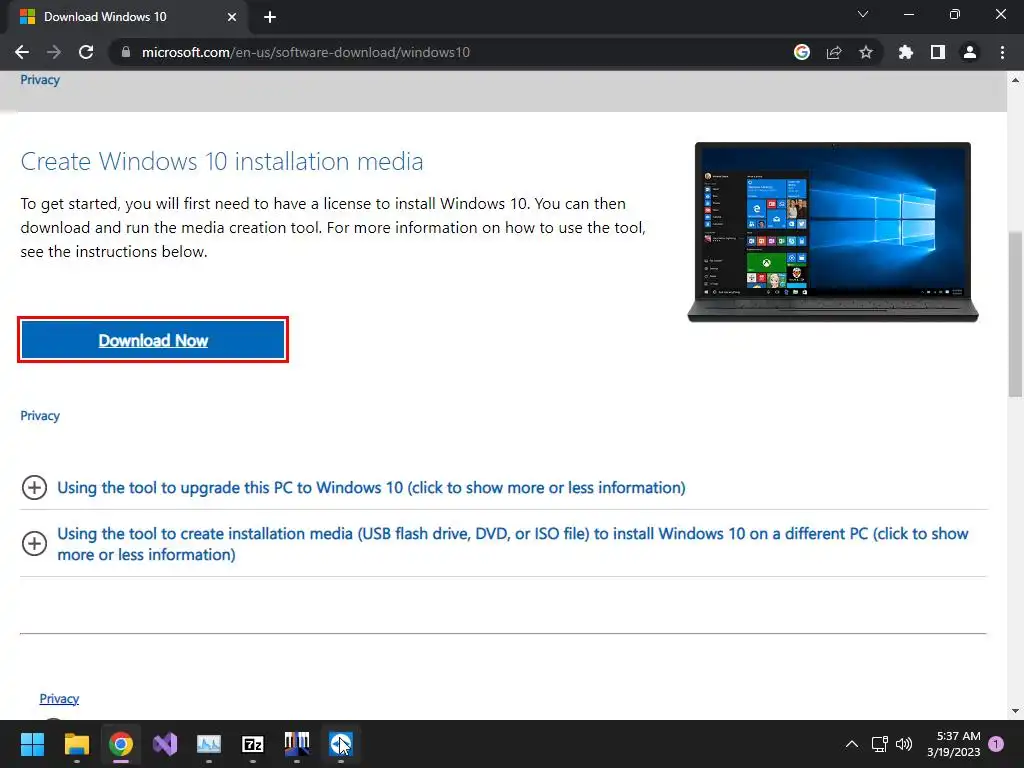Click the Google icon in address bar
This screenshot has height=768, width=1024.
point(802,52)
